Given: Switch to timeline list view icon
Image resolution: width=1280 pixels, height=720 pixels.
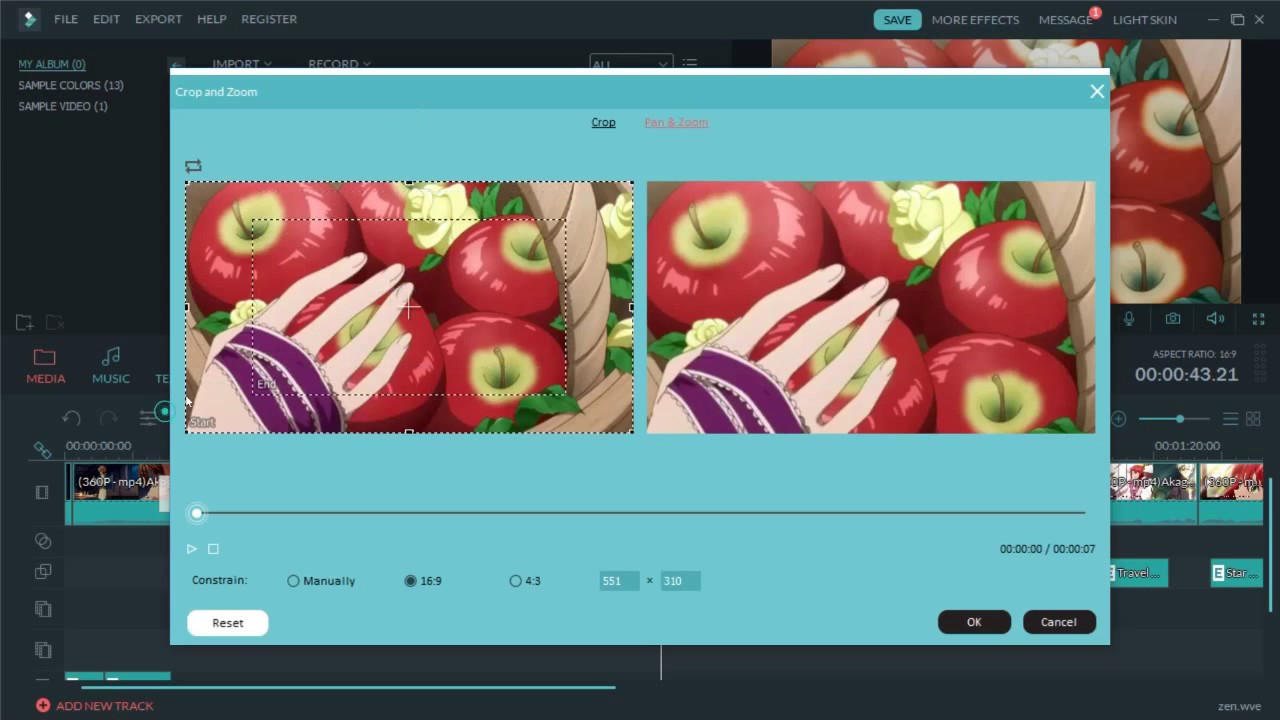Looking at the screenshot, I should tap(1231, 419).
